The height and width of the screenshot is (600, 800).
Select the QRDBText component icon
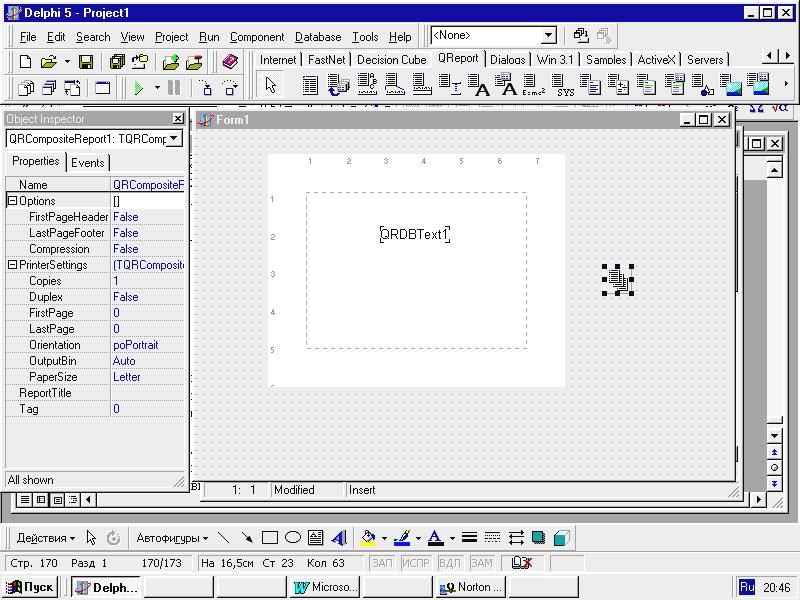point(507,85)
